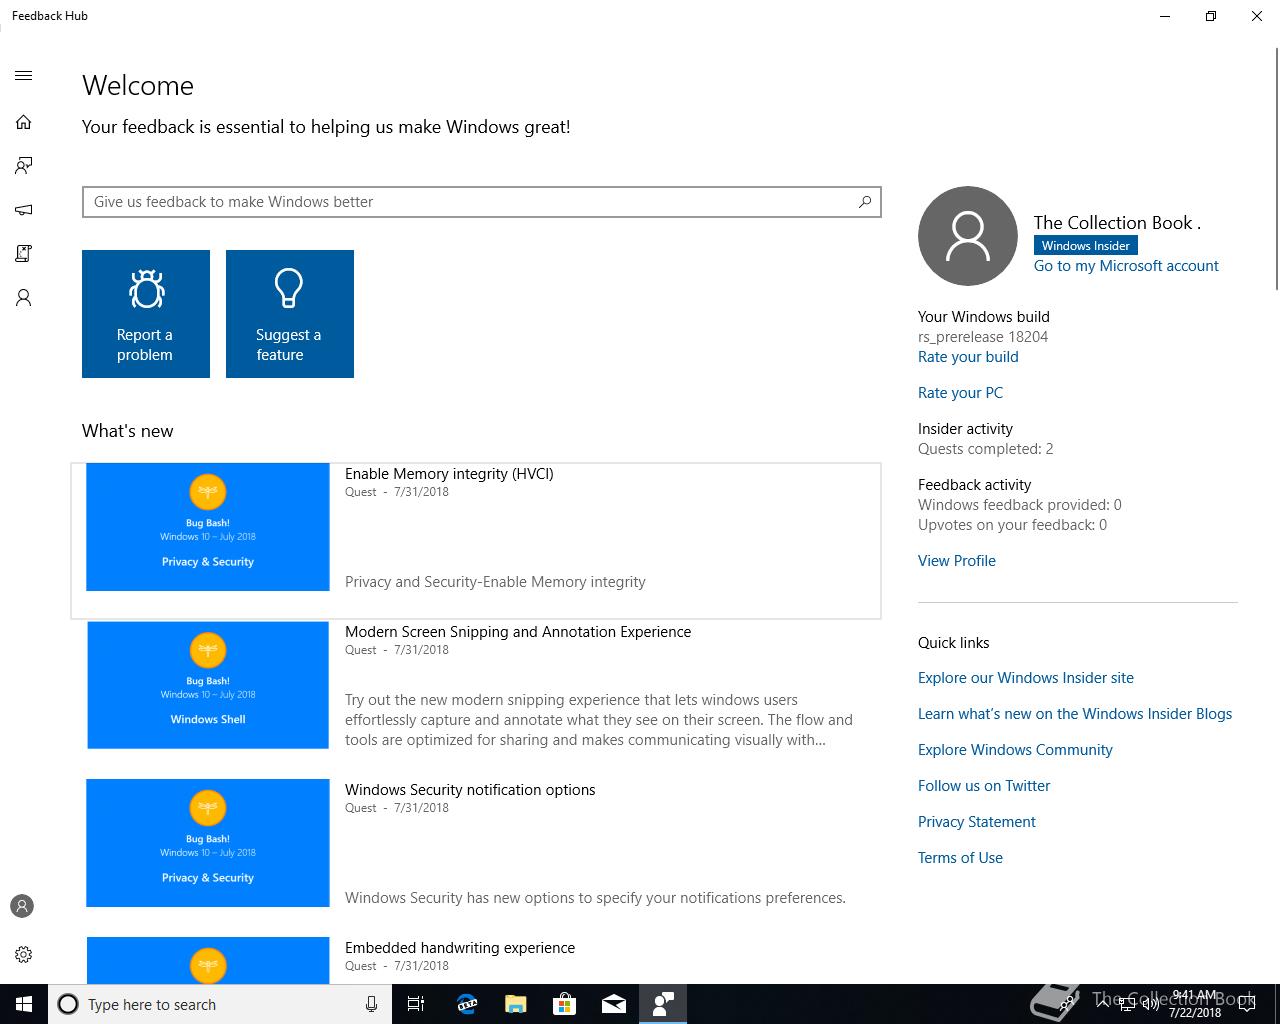This screenshot has height=1024, width=1280.
Task: Open Enable Memory integrity (HVCI) quest thumbnail
Action: click(208, 527)
